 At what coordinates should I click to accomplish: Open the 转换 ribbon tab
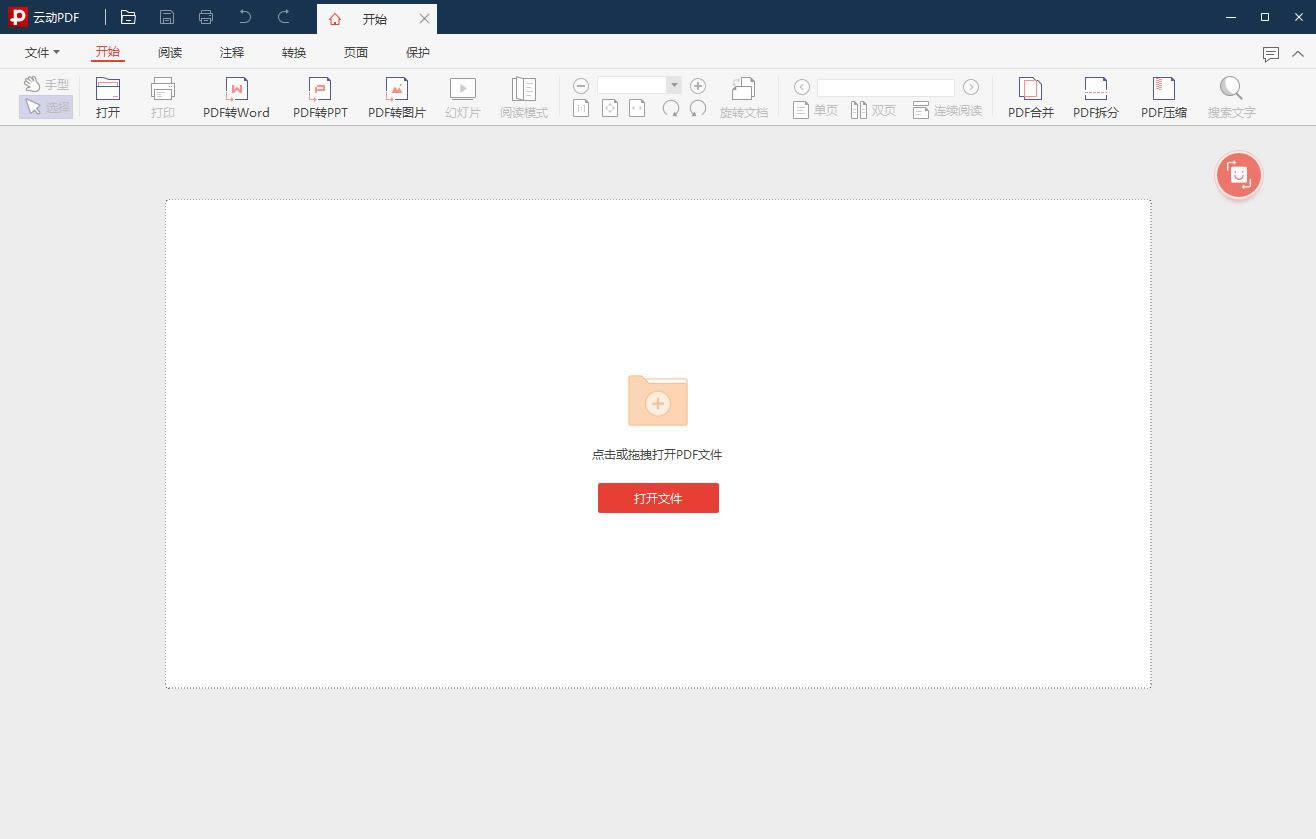pos(294,52)
